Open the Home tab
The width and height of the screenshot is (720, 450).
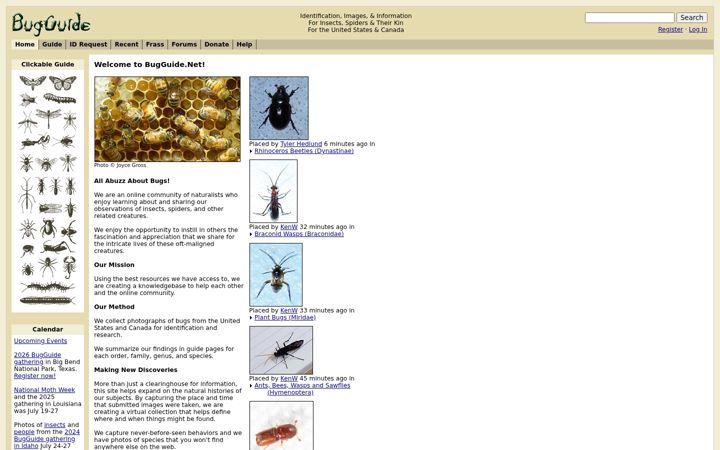coord(25,45)
